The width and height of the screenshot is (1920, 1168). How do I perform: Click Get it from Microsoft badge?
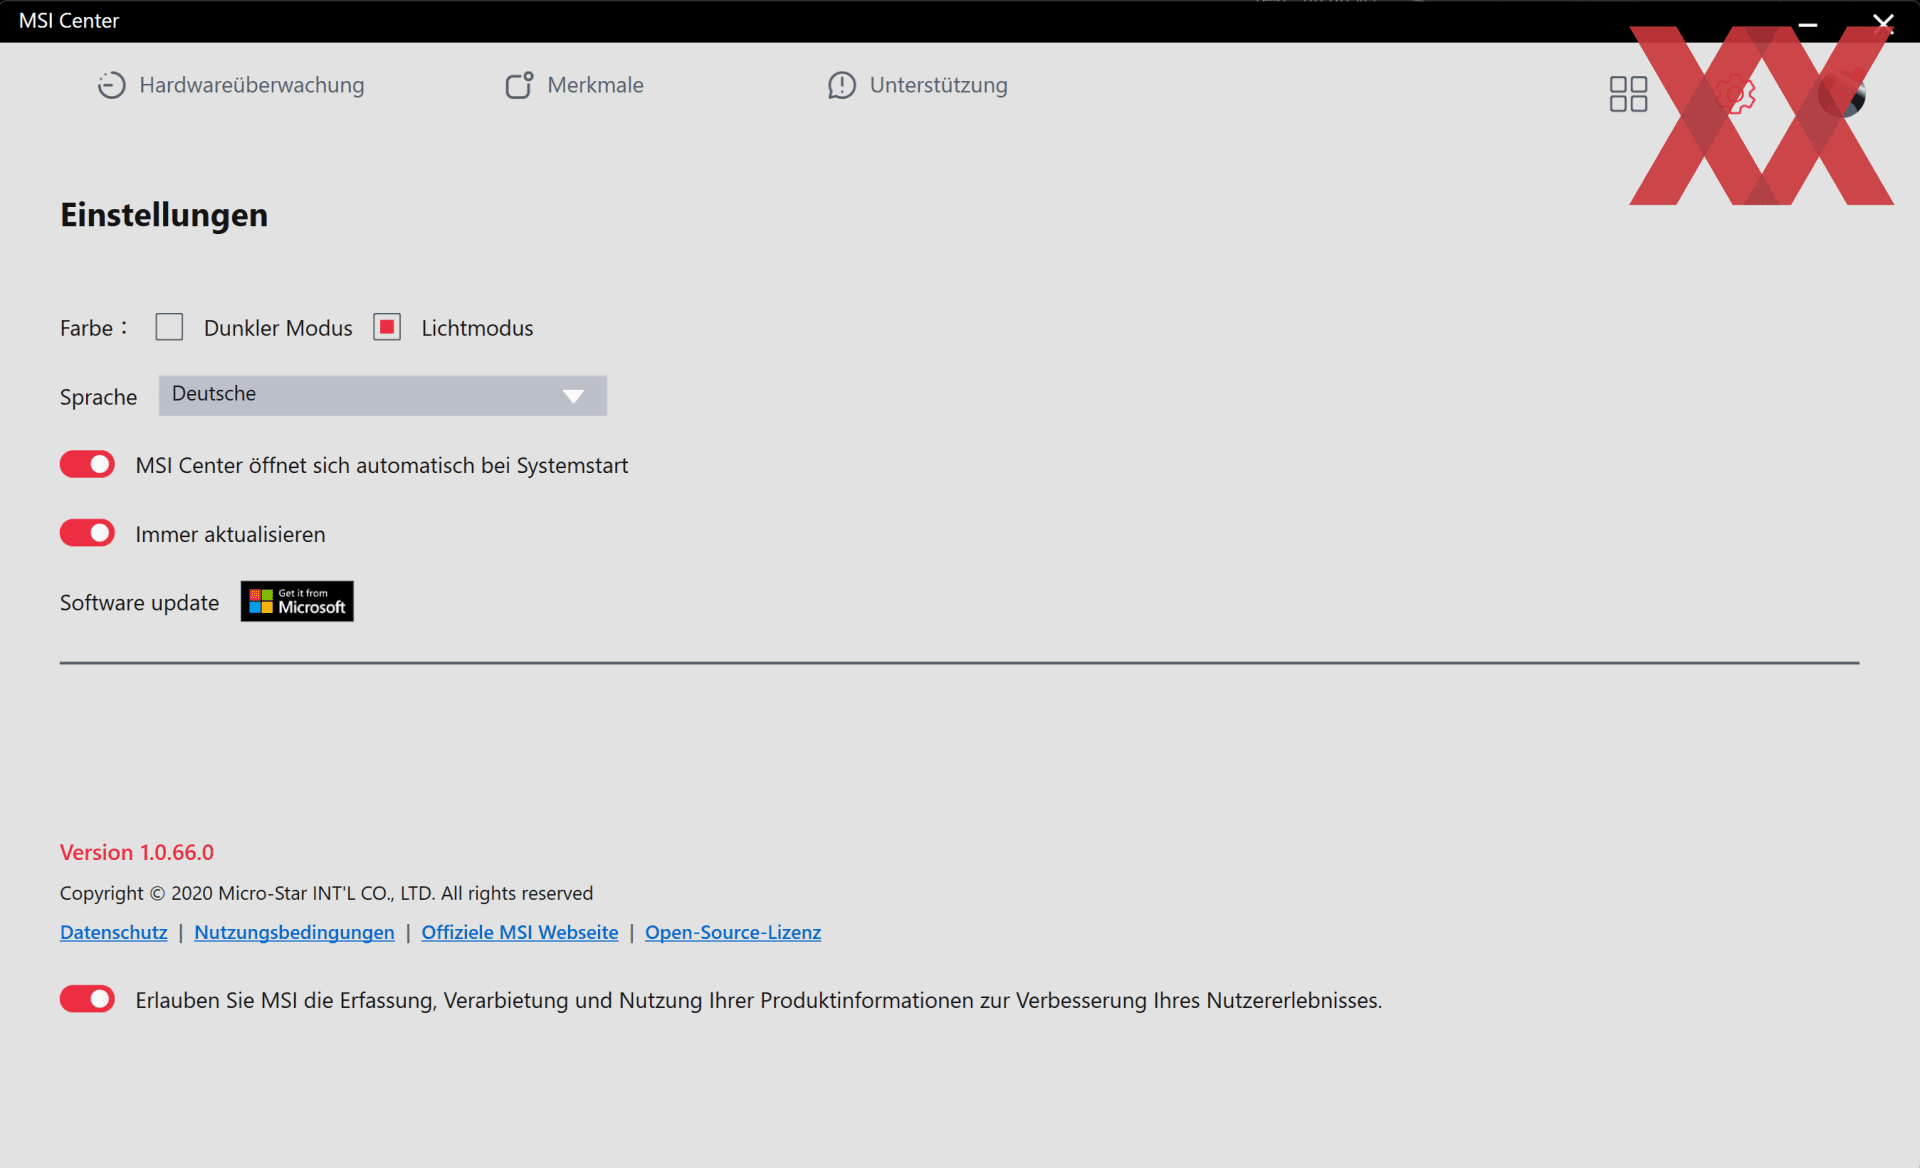(297, 601)
